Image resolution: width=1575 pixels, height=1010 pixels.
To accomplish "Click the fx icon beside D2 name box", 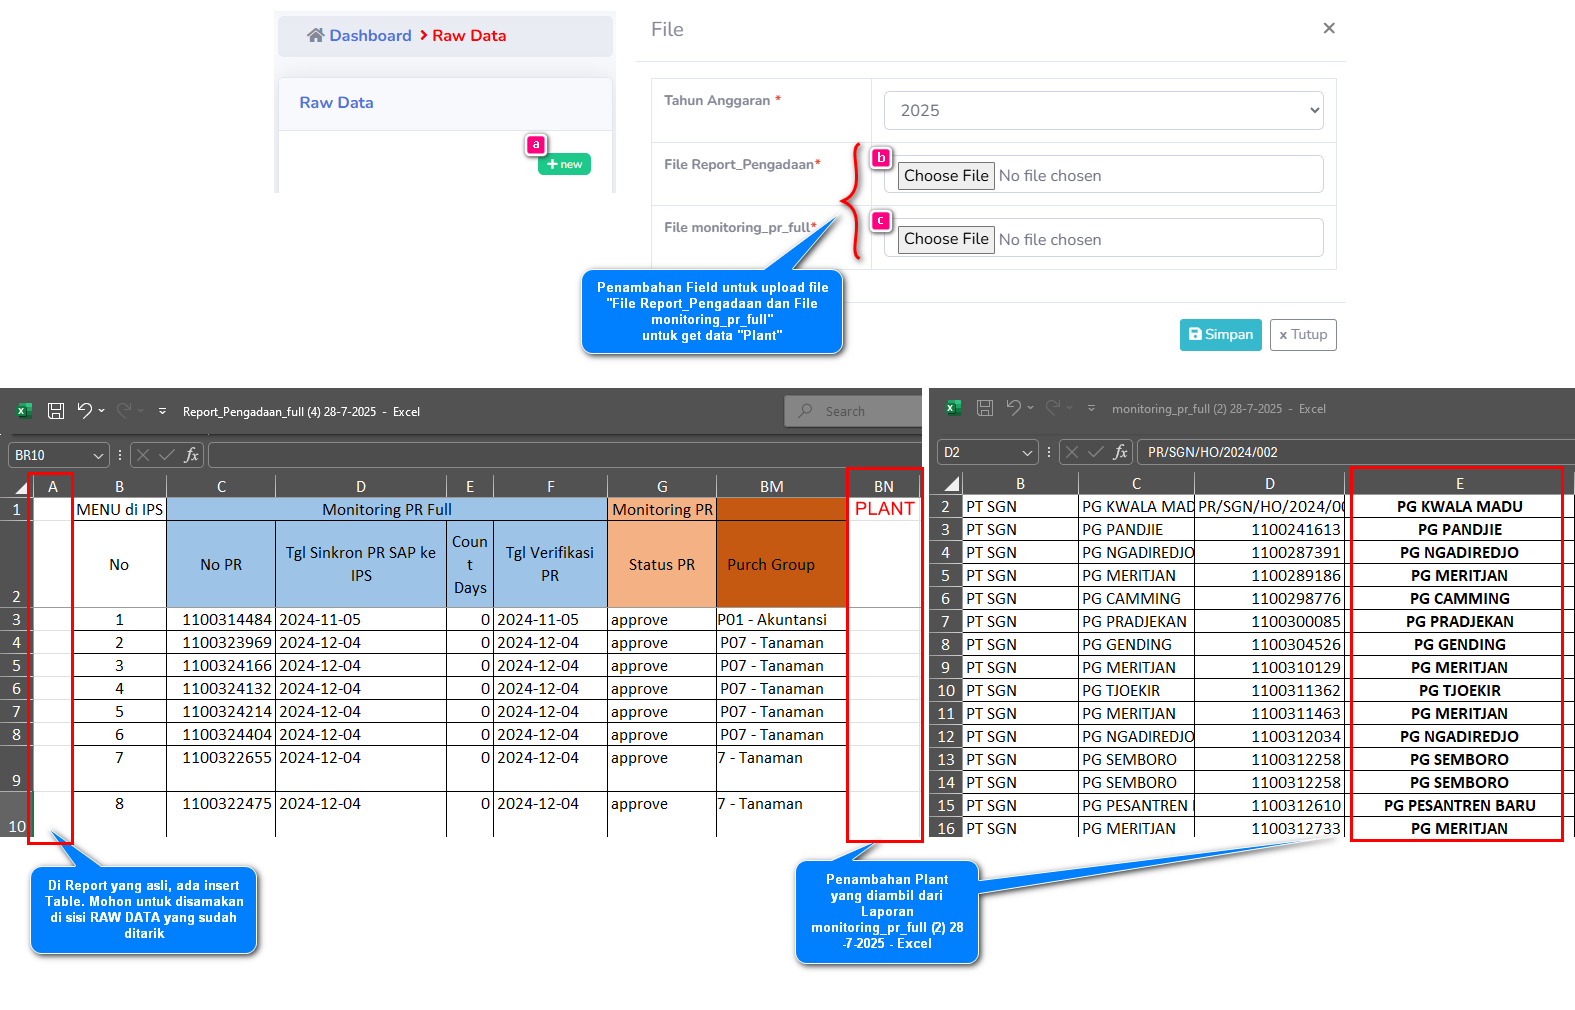I will click(1120, 452).
